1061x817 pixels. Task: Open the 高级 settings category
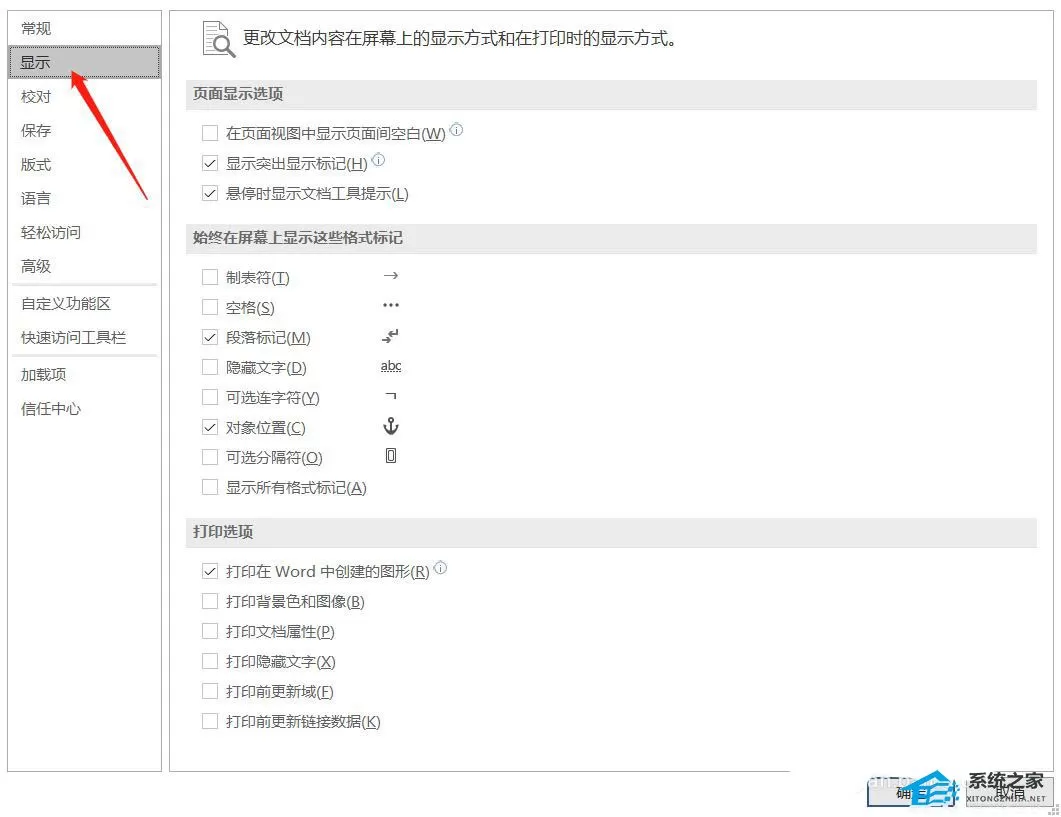click(x=36, y=266)
